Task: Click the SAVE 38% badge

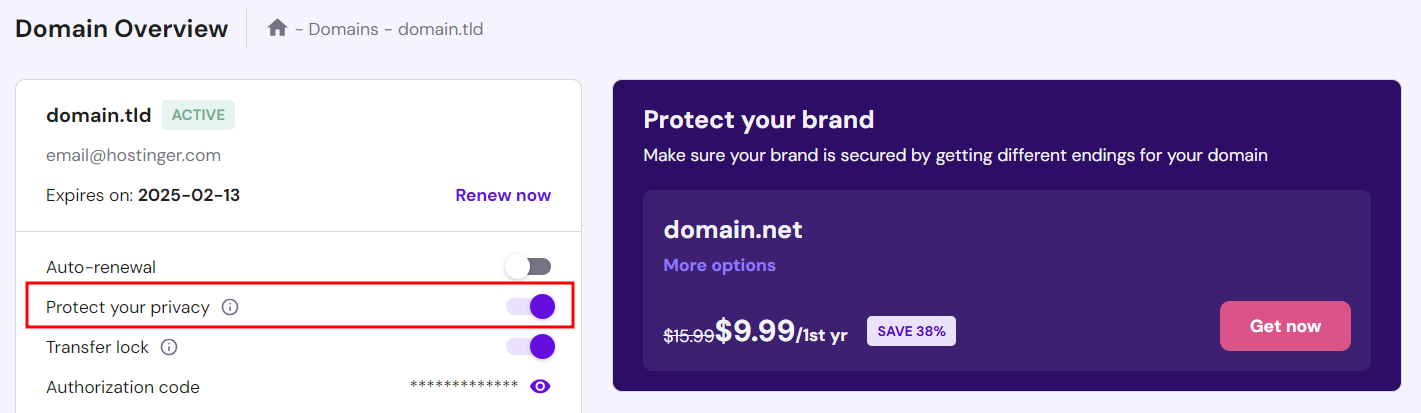Action: coord(911,331)
